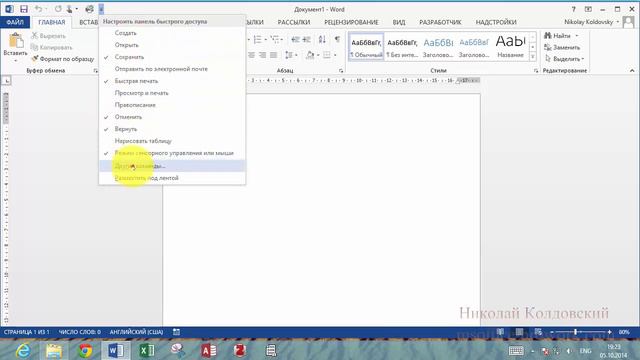Uncheck Сохранить in the customize menu
640x360 pixels.
[x=172, y=57]
